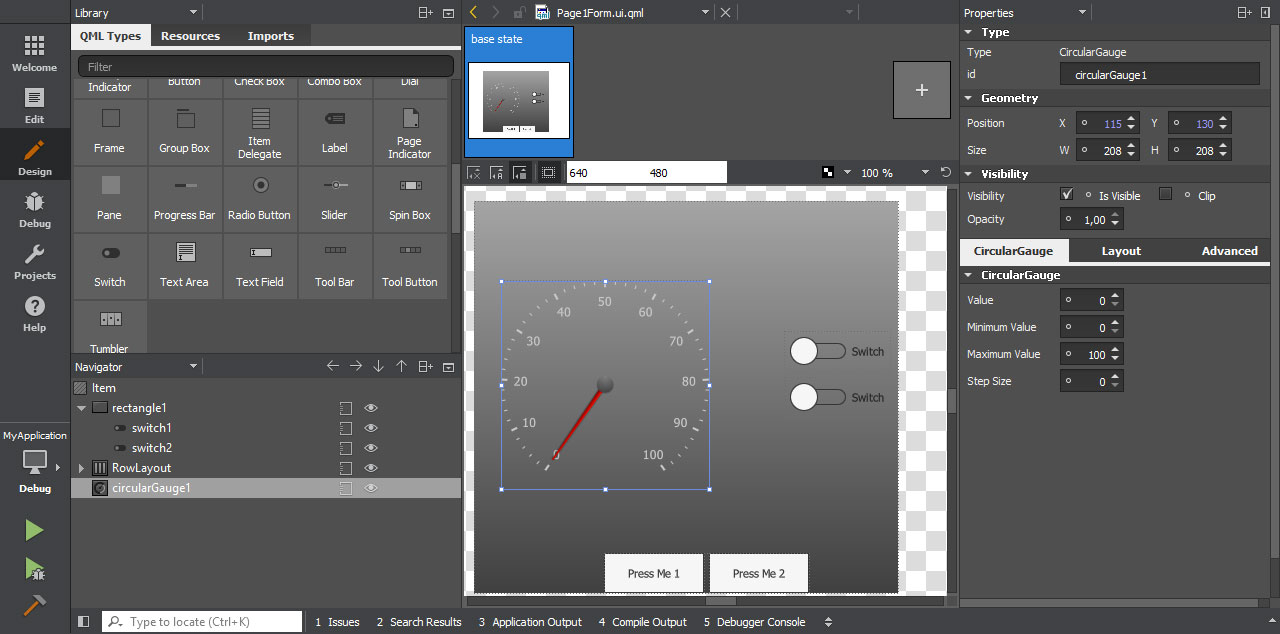Open the Projects mode

pos(34,261)
